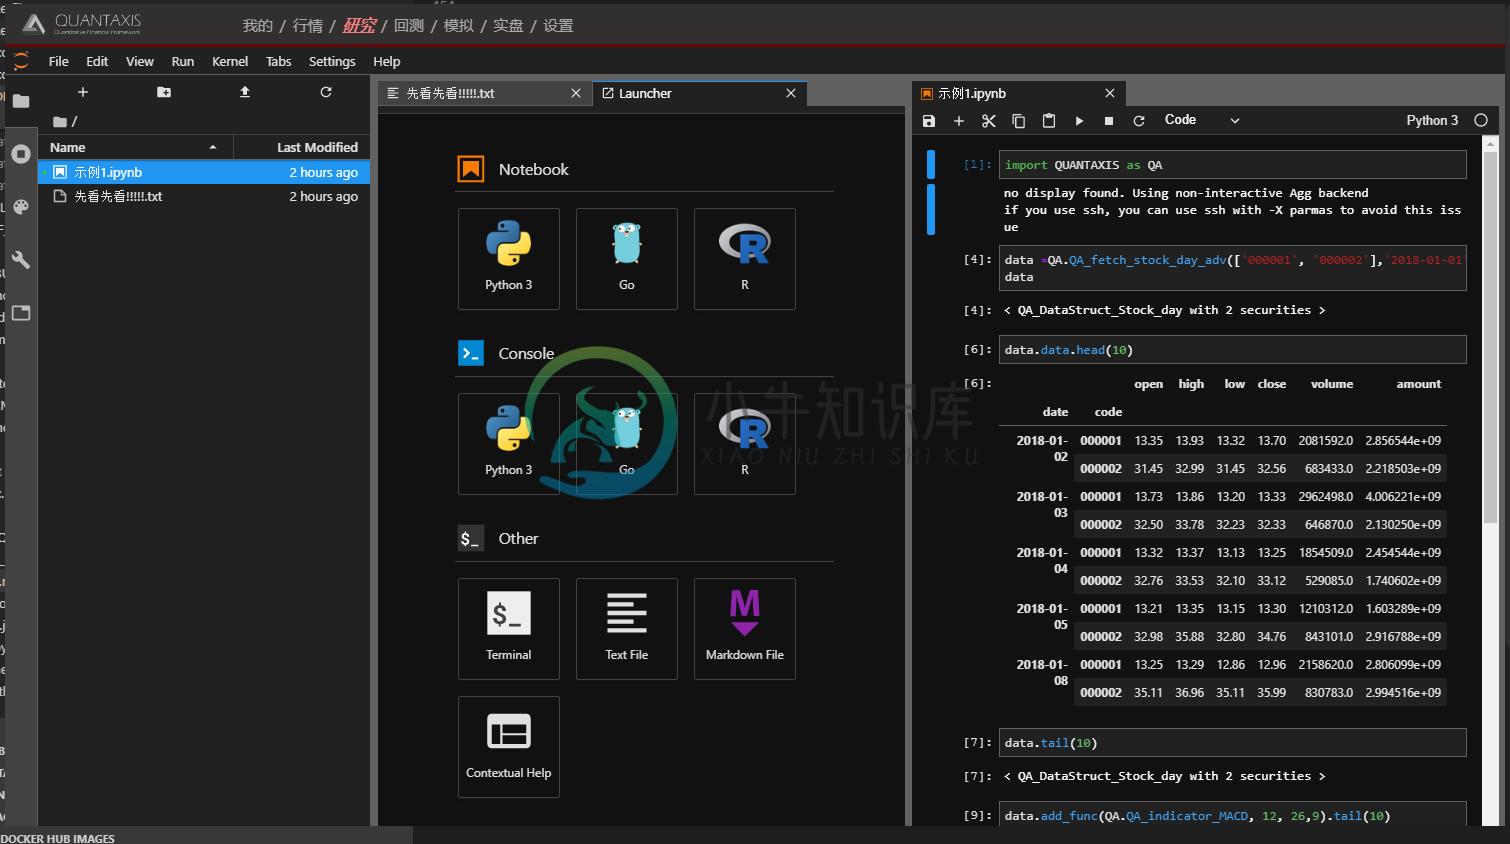Sort files by Name column
The image size is (1510, 844).
tap(135, 147)
